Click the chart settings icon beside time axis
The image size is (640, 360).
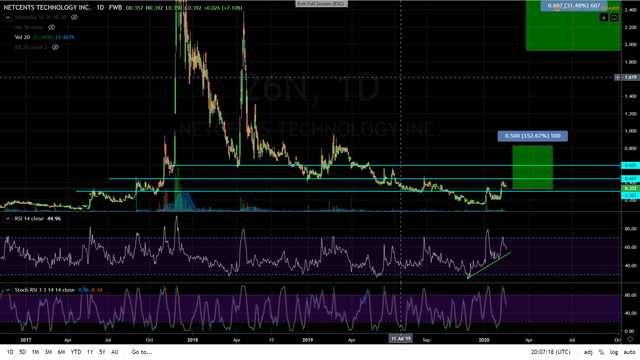click(x=630, y=340)
